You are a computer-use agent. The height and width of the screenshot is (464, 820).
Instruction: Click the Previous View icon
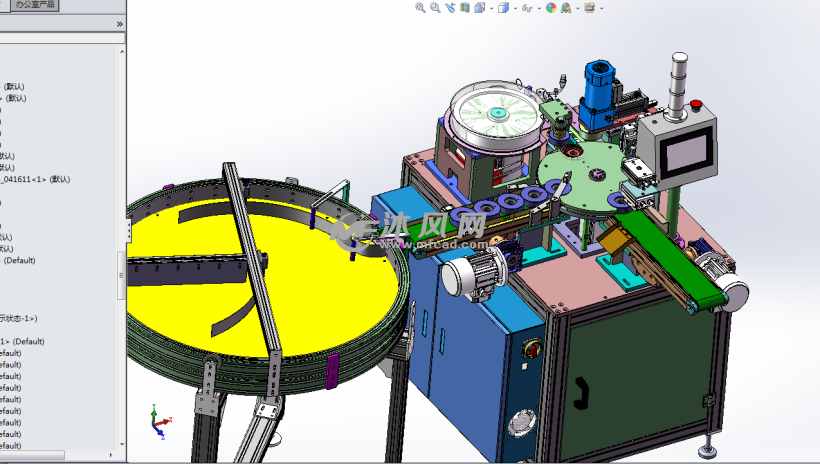coord(450,8)
